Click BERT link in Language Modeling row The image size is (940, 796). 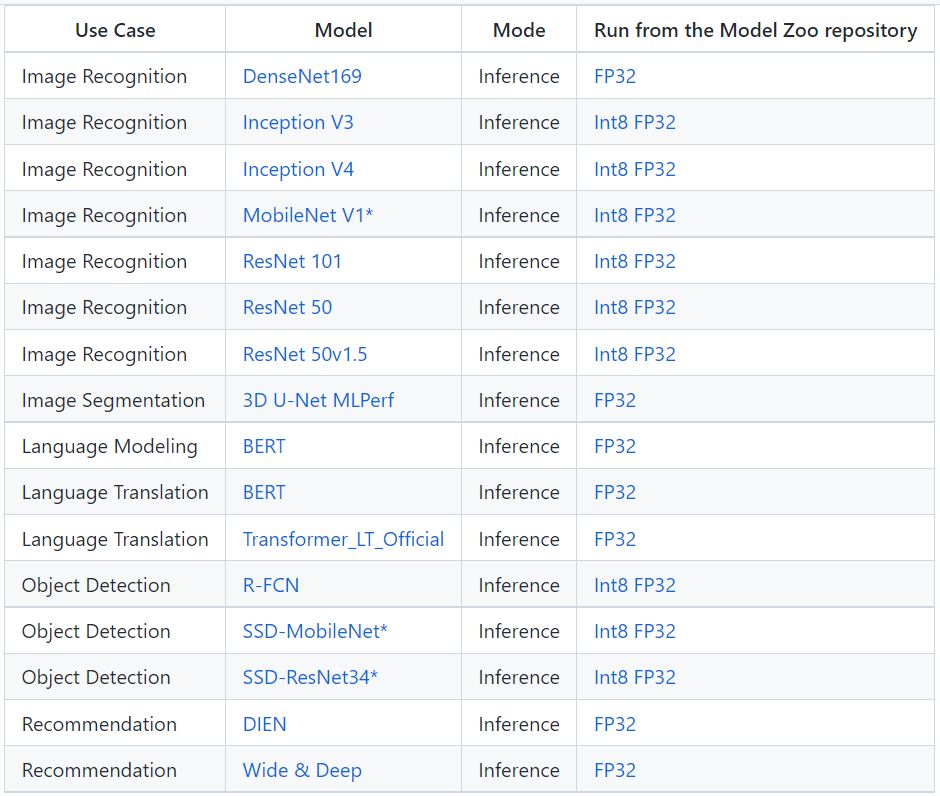tap(264, 446)
